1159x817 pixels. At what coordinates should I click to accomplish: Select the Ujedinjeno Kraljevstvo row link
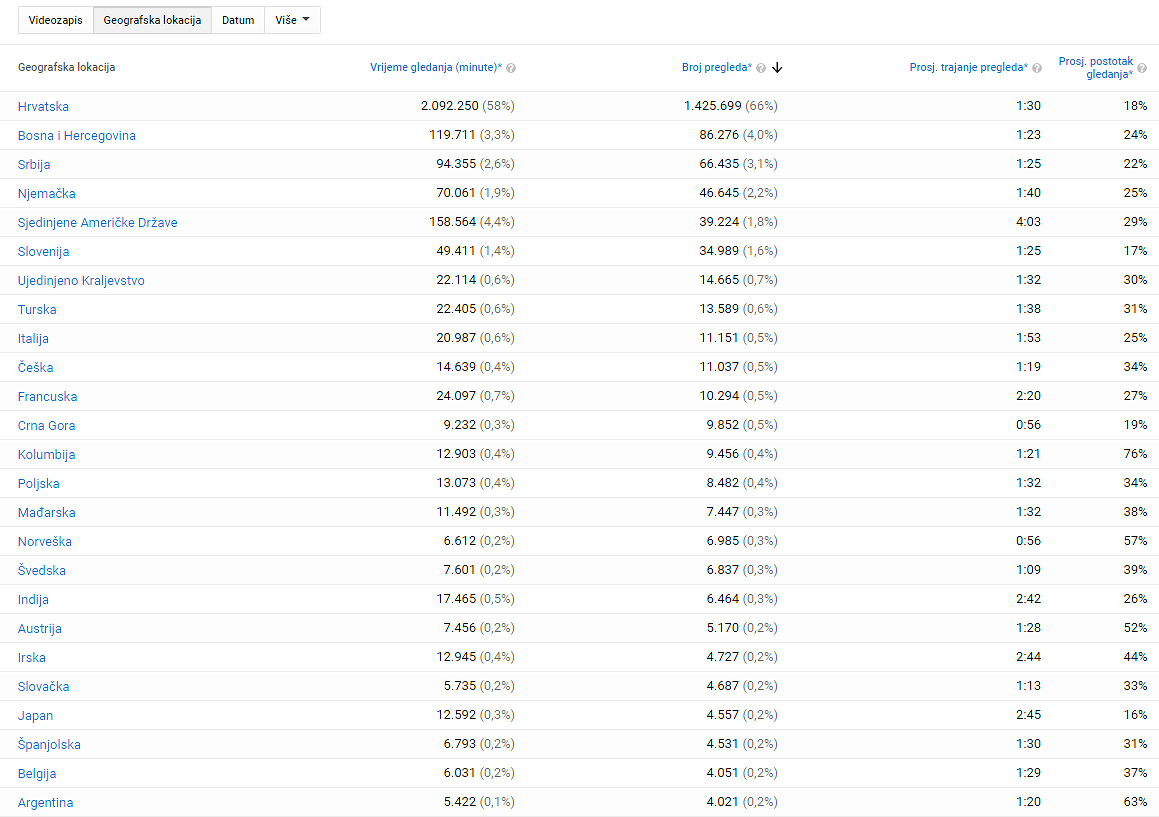tap(81, 281)
